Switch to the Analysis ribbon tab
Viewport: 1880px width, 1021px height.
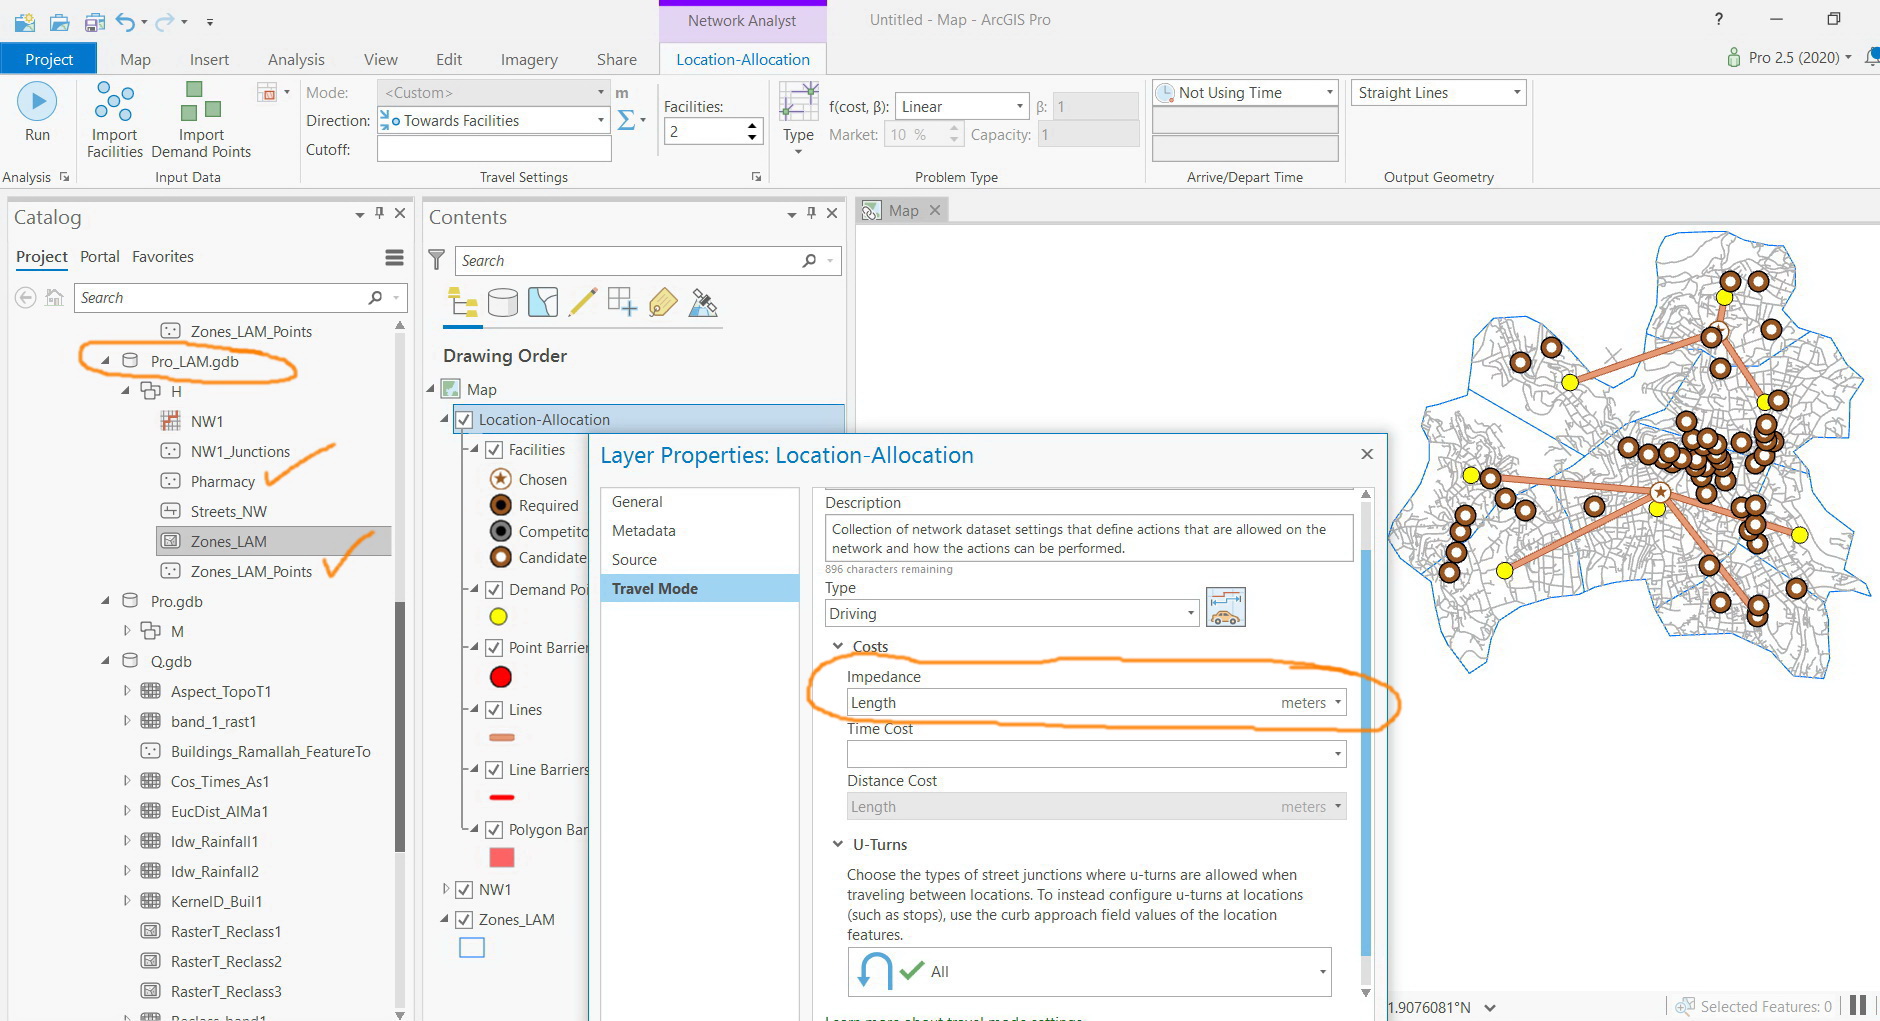pos(296,59)
